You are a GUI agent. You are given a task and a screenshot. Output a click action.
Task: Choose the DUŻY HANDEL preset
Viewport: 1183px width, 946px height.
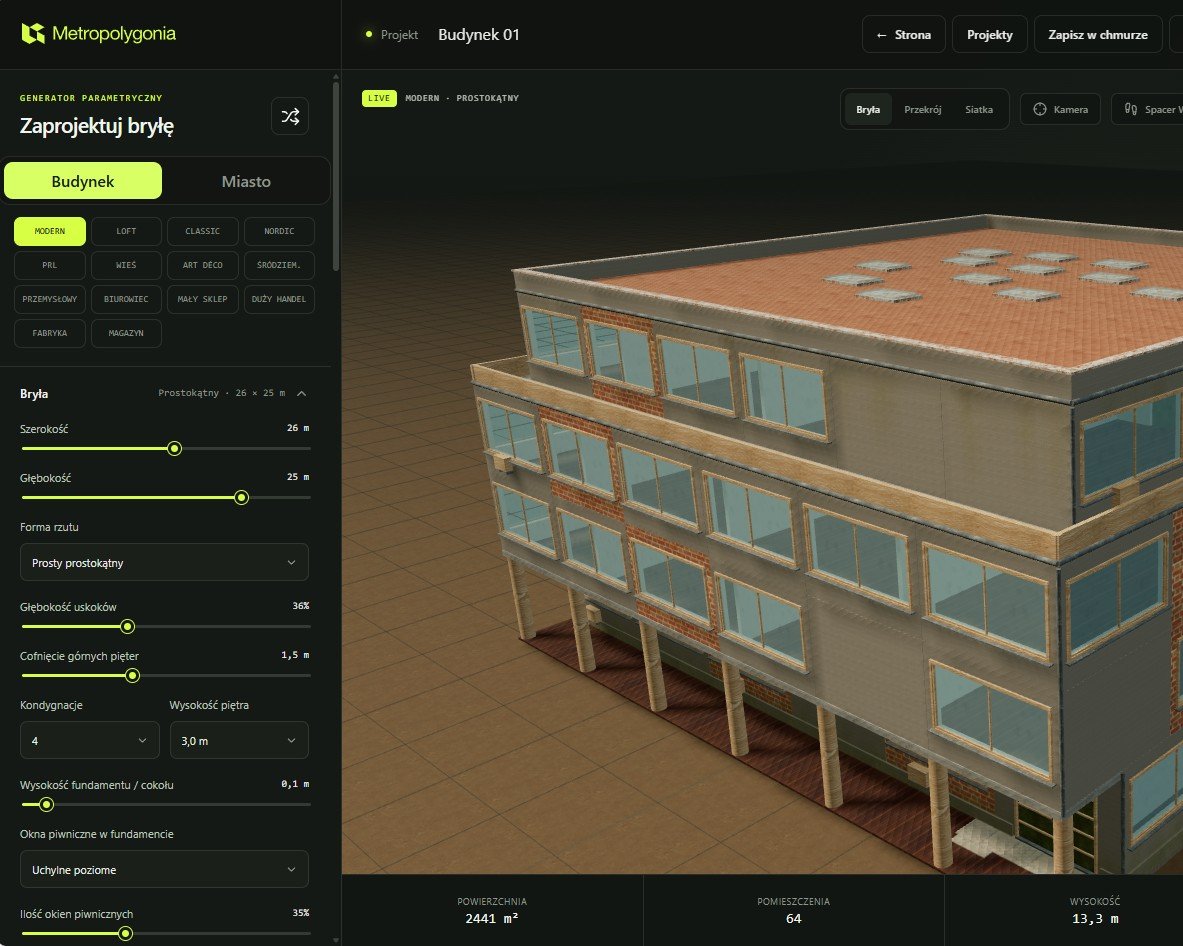(x=279, y=299)
